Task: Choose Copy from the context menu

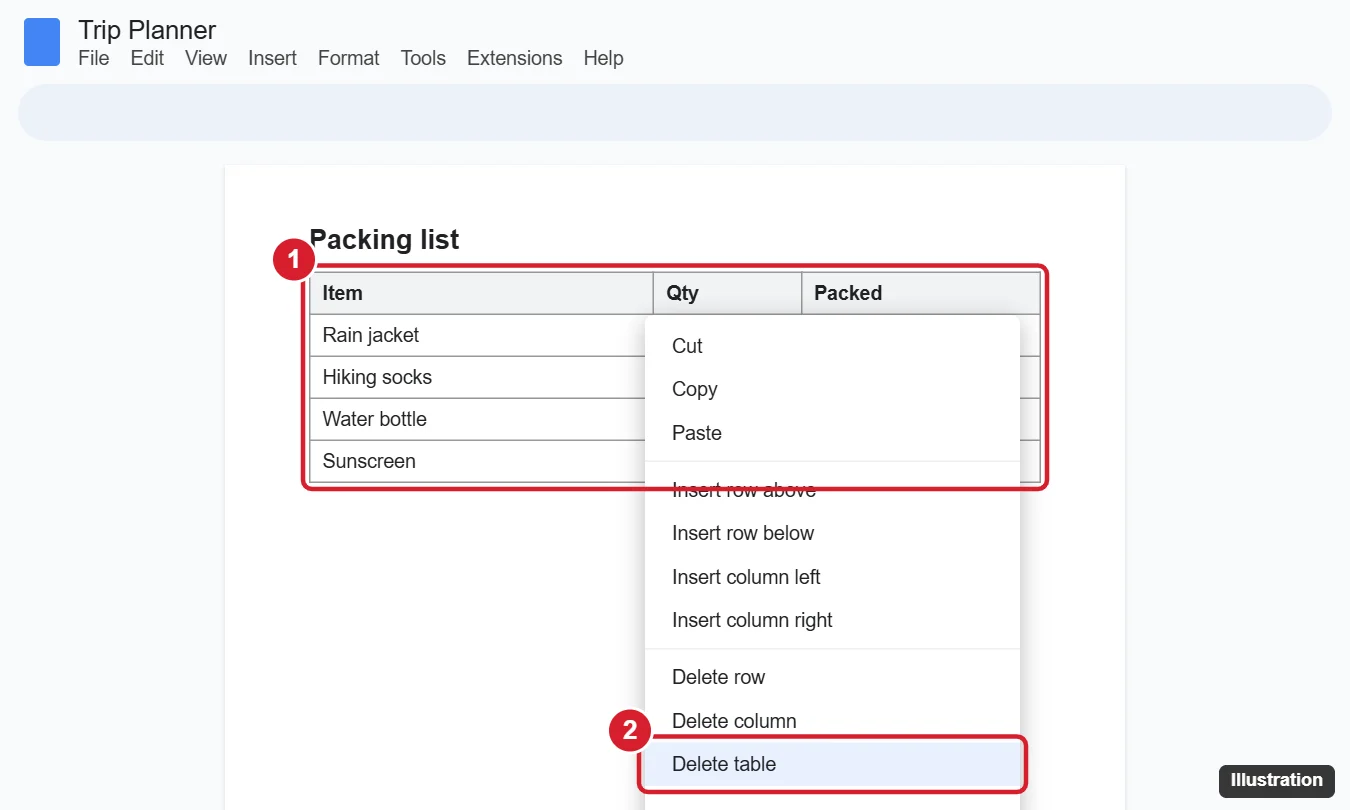Action: tap(832, 389)
